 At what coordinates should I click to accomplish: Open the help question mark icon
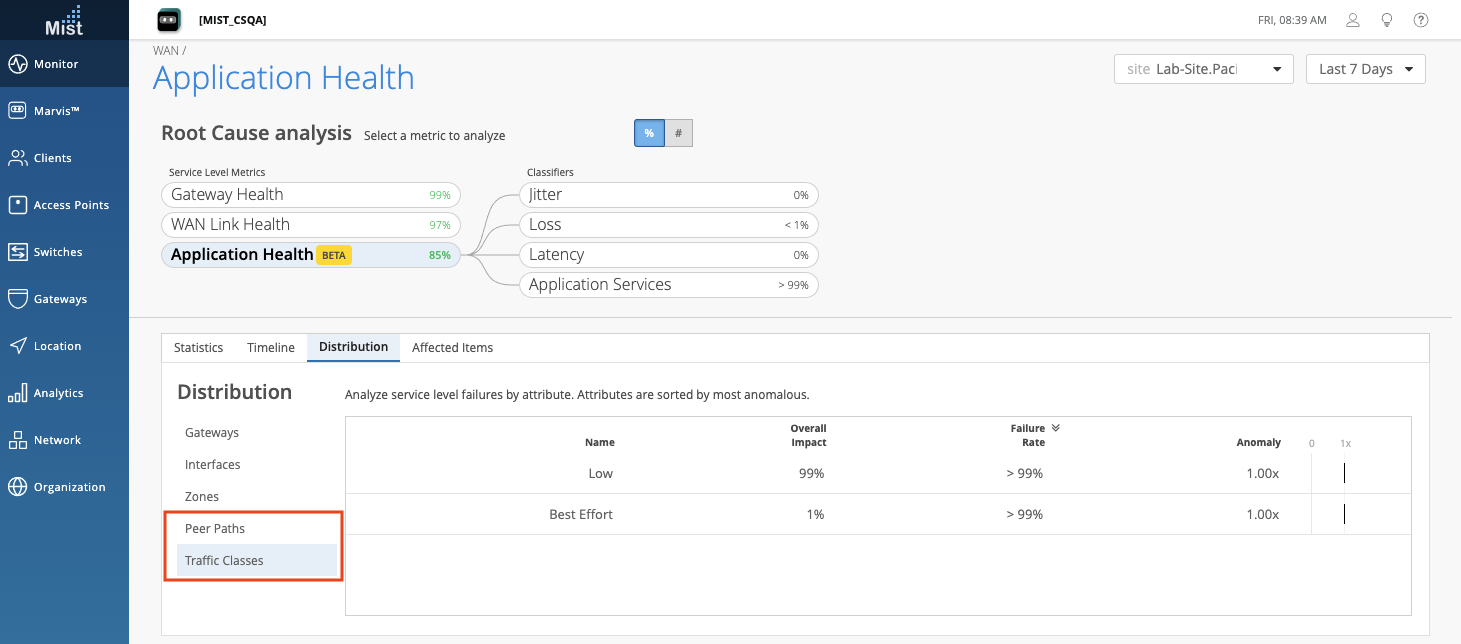point(1420,20)
